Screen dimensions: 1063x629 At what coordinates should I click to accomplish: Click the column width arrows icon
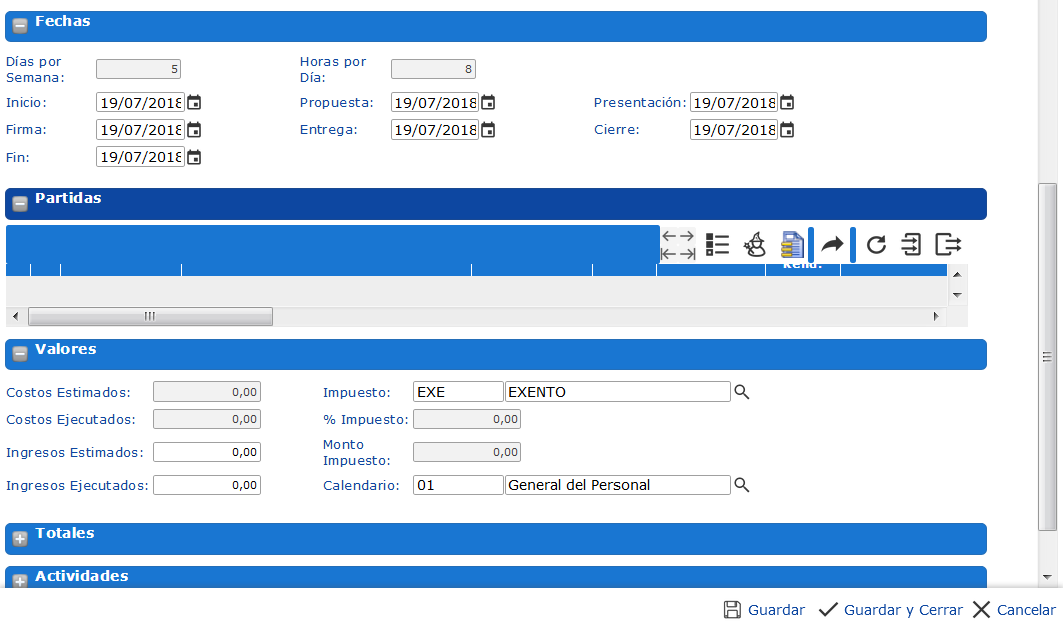[678, 245]
